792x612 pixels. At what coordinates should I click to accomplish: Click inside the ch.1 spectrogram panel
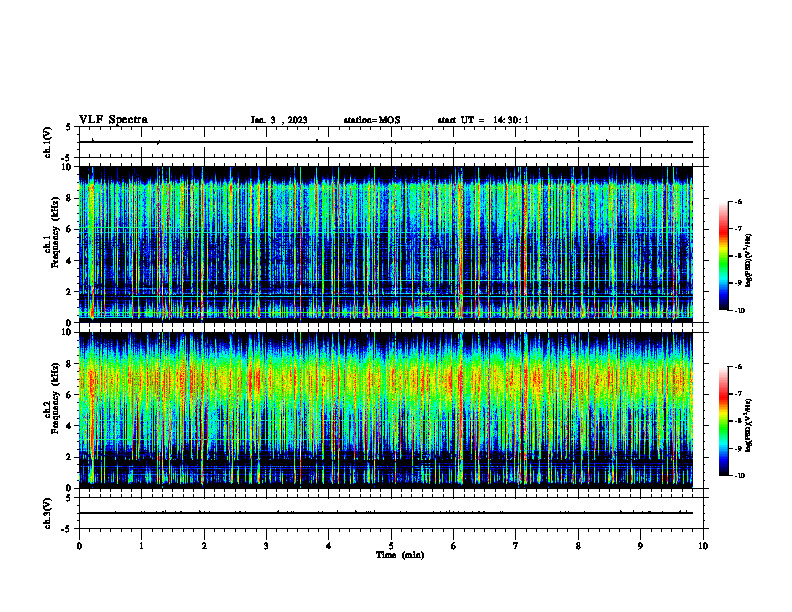(386, 244)
